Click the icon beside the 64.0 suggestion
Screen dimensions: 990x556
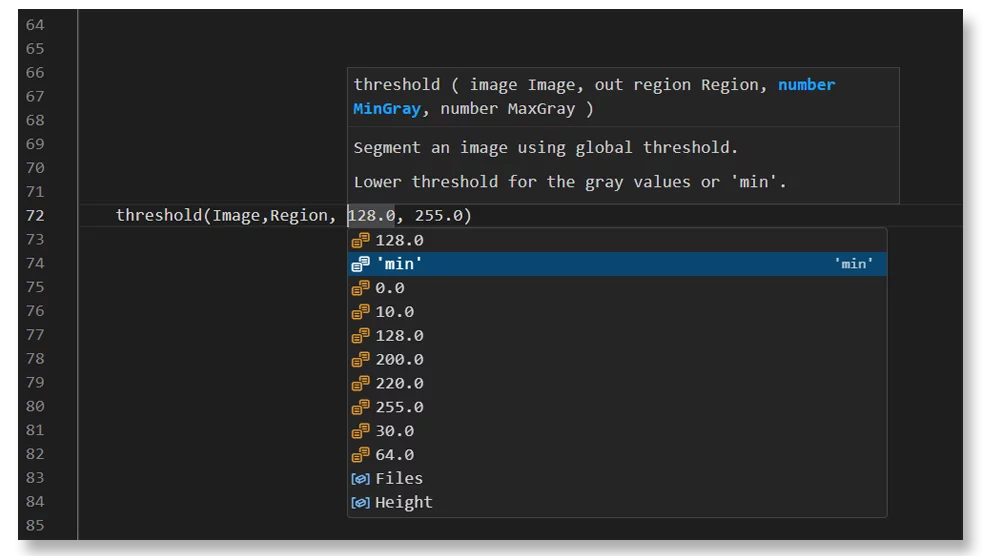coord(361,455)
